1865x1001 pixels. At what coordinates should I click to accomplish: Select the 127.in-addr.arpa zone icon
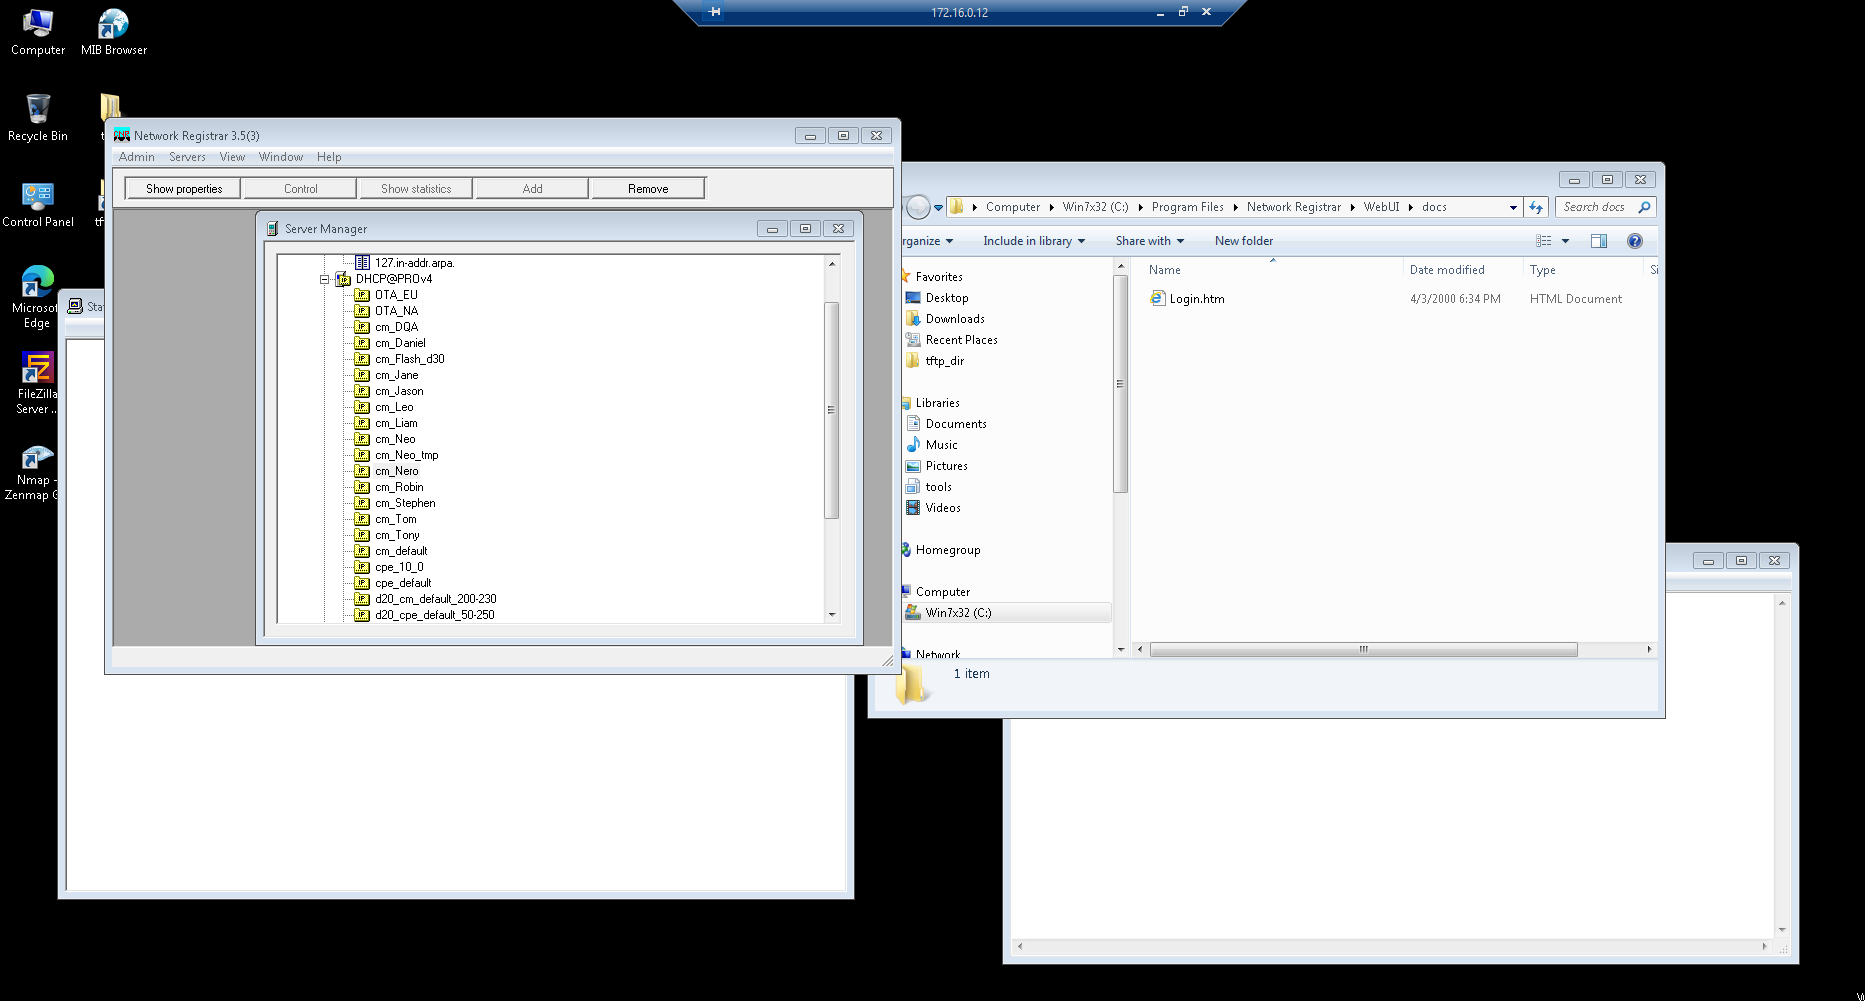tap(363, 263)
